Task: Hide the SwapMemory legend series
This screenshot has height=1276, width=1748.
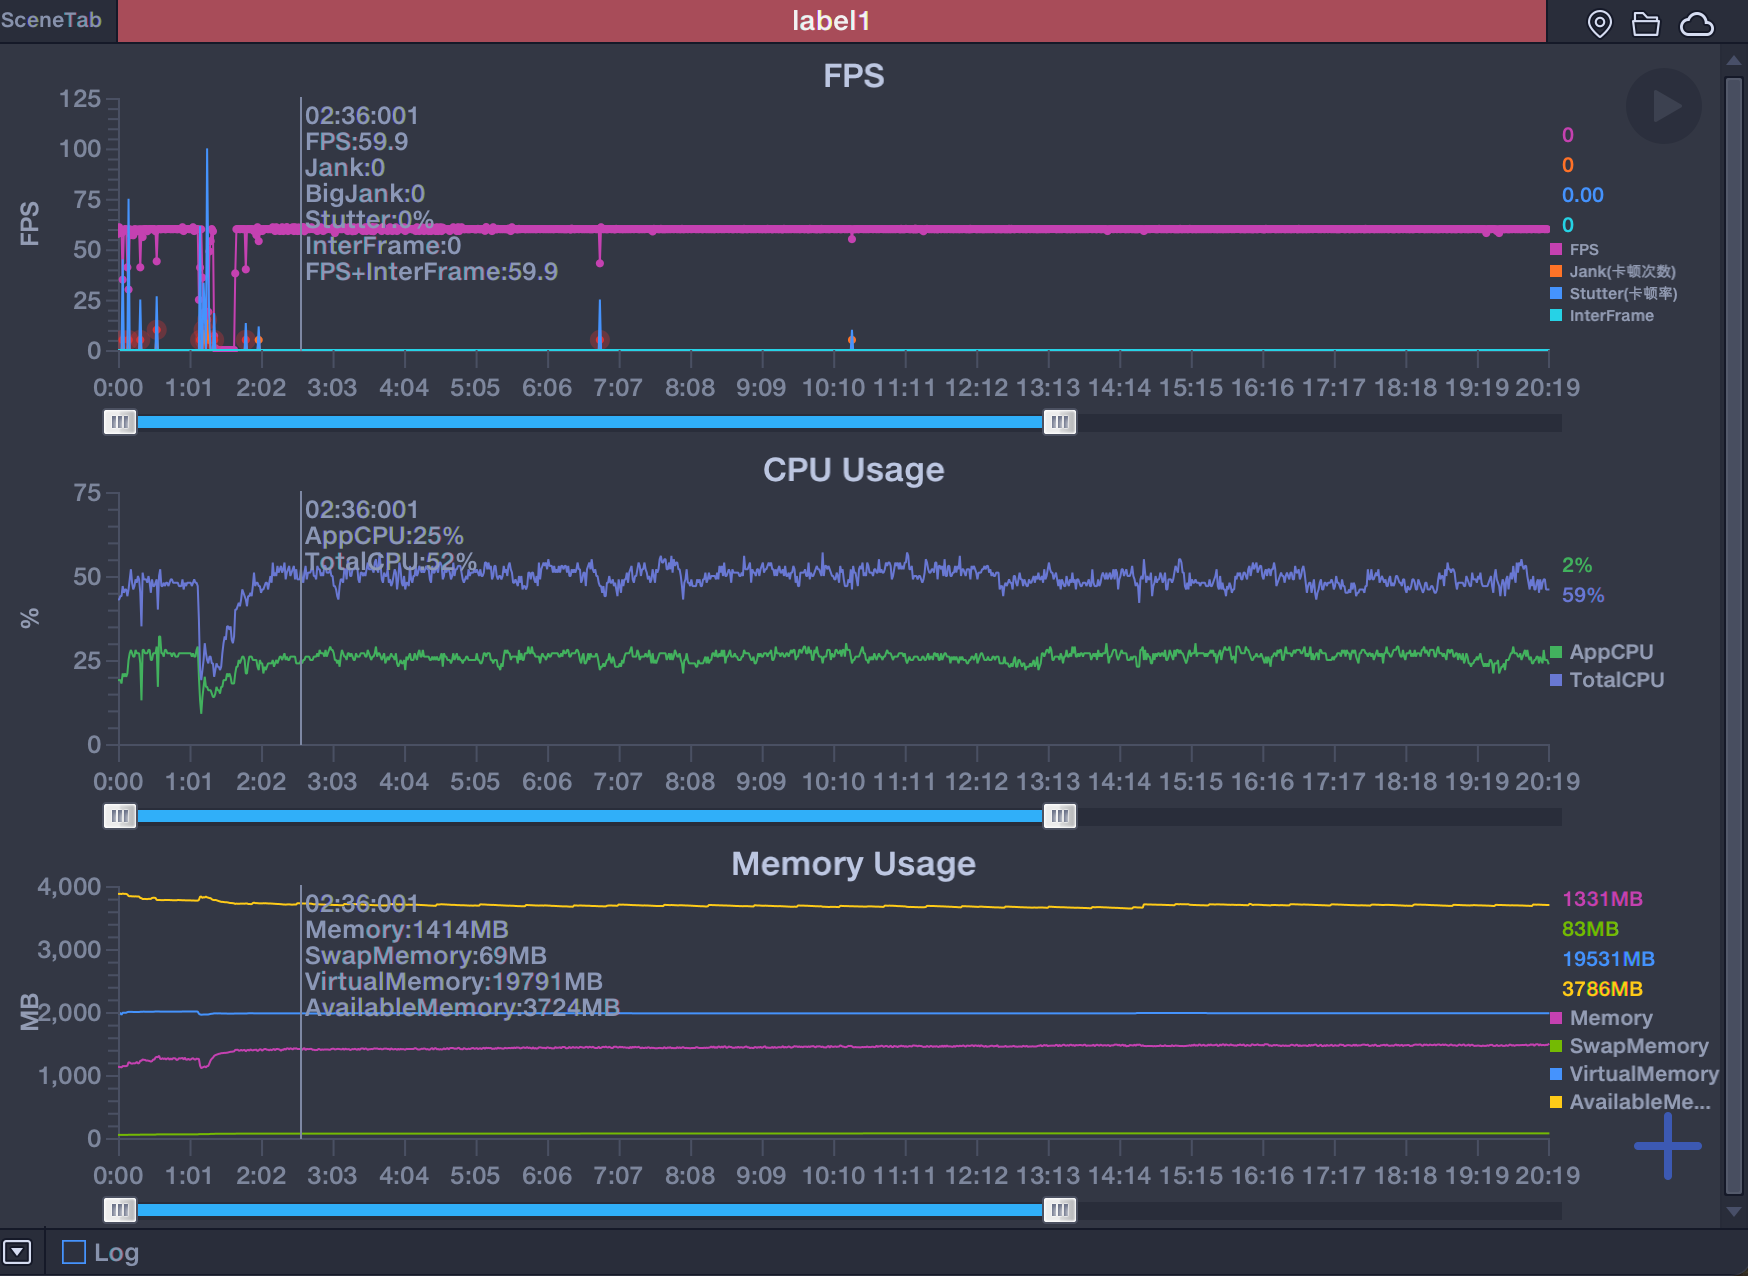Action: coord(1637,1046)
